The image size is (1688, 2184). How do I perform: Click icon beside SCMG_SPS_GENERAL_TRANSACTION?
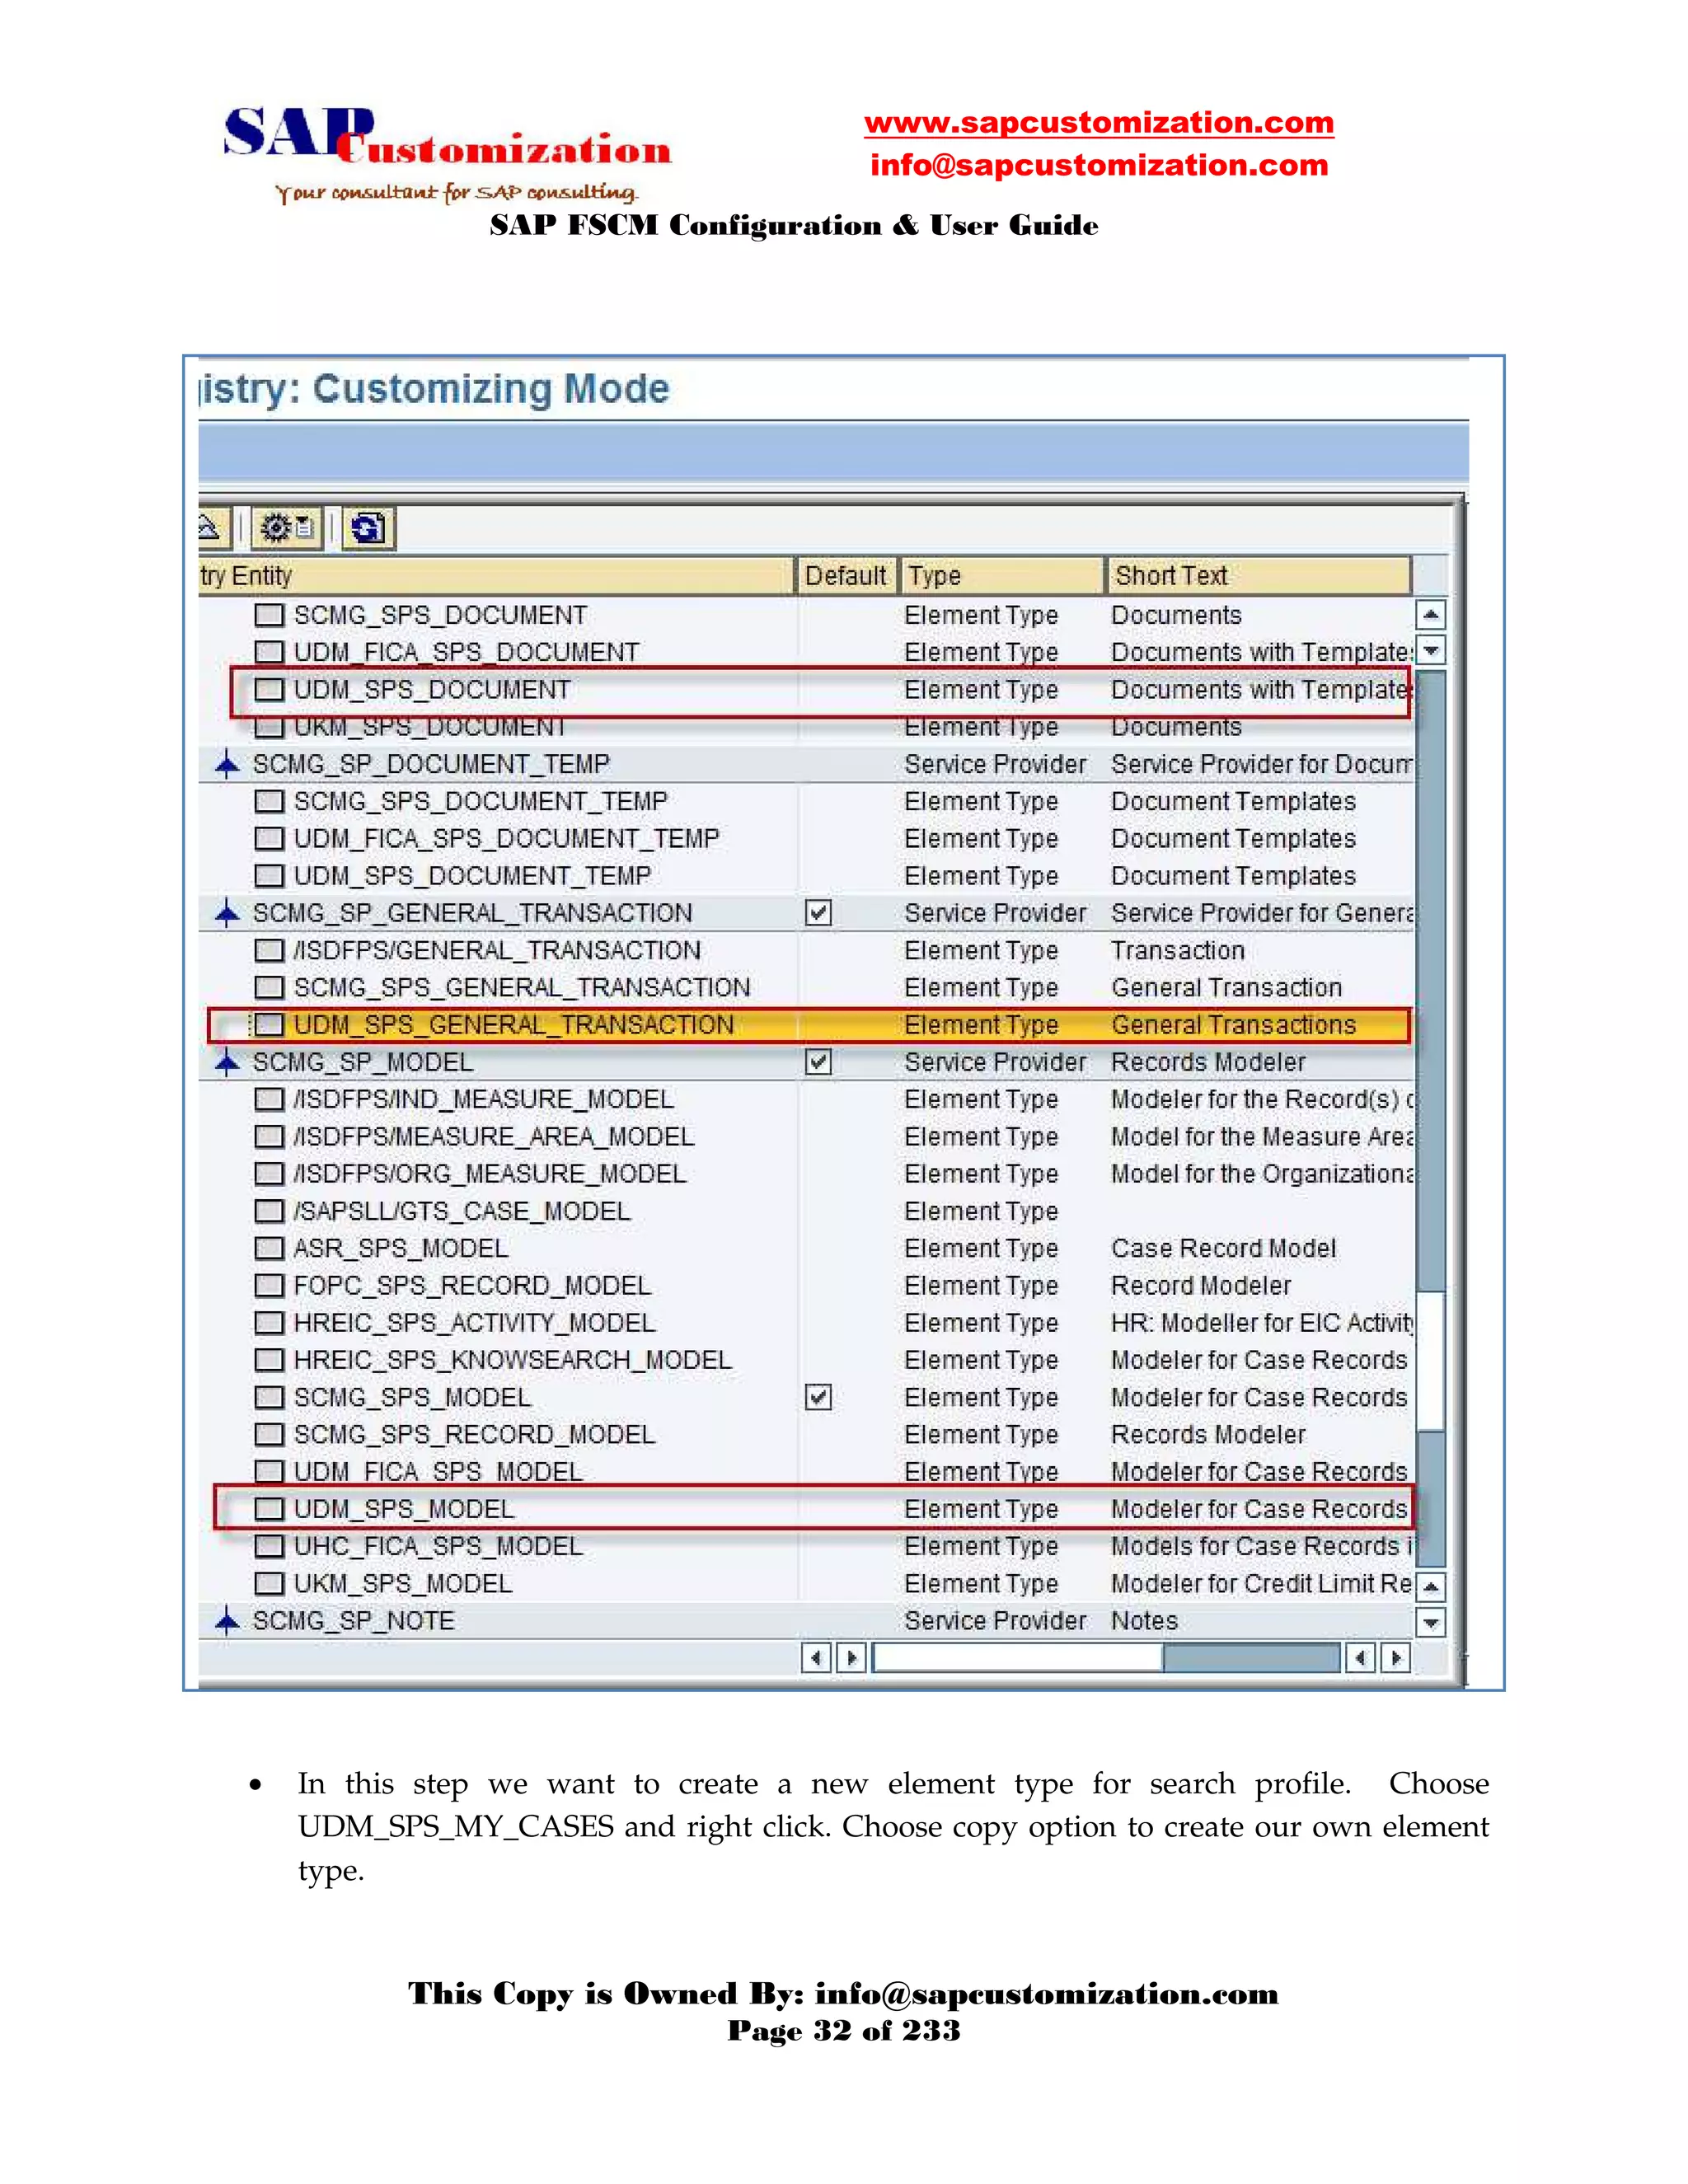coord(269,988)
